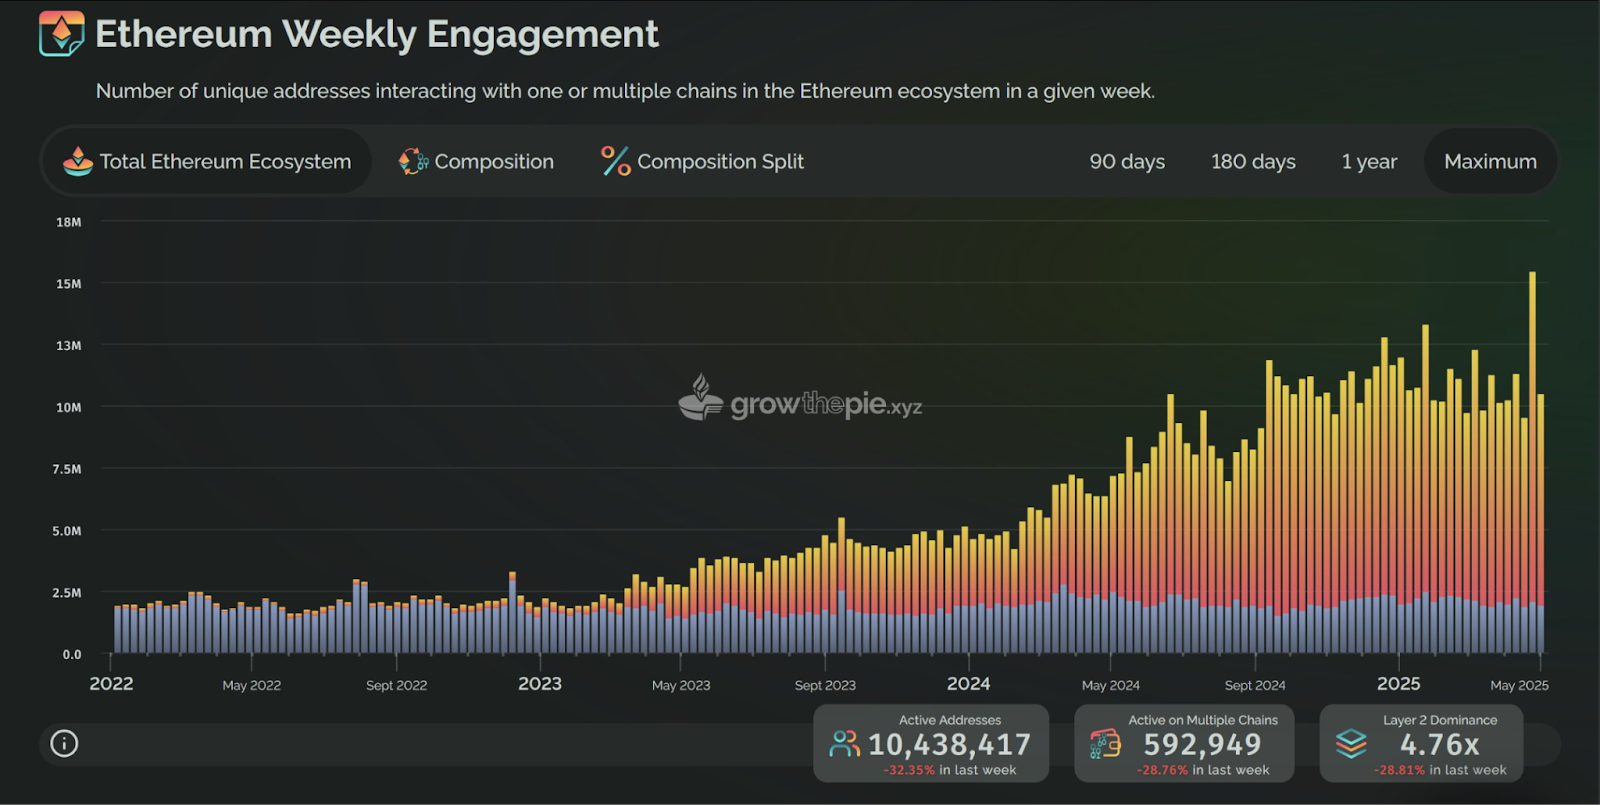Click the percent icon for Composition Split
This screenshot has height=805, width=1600.
615,161
